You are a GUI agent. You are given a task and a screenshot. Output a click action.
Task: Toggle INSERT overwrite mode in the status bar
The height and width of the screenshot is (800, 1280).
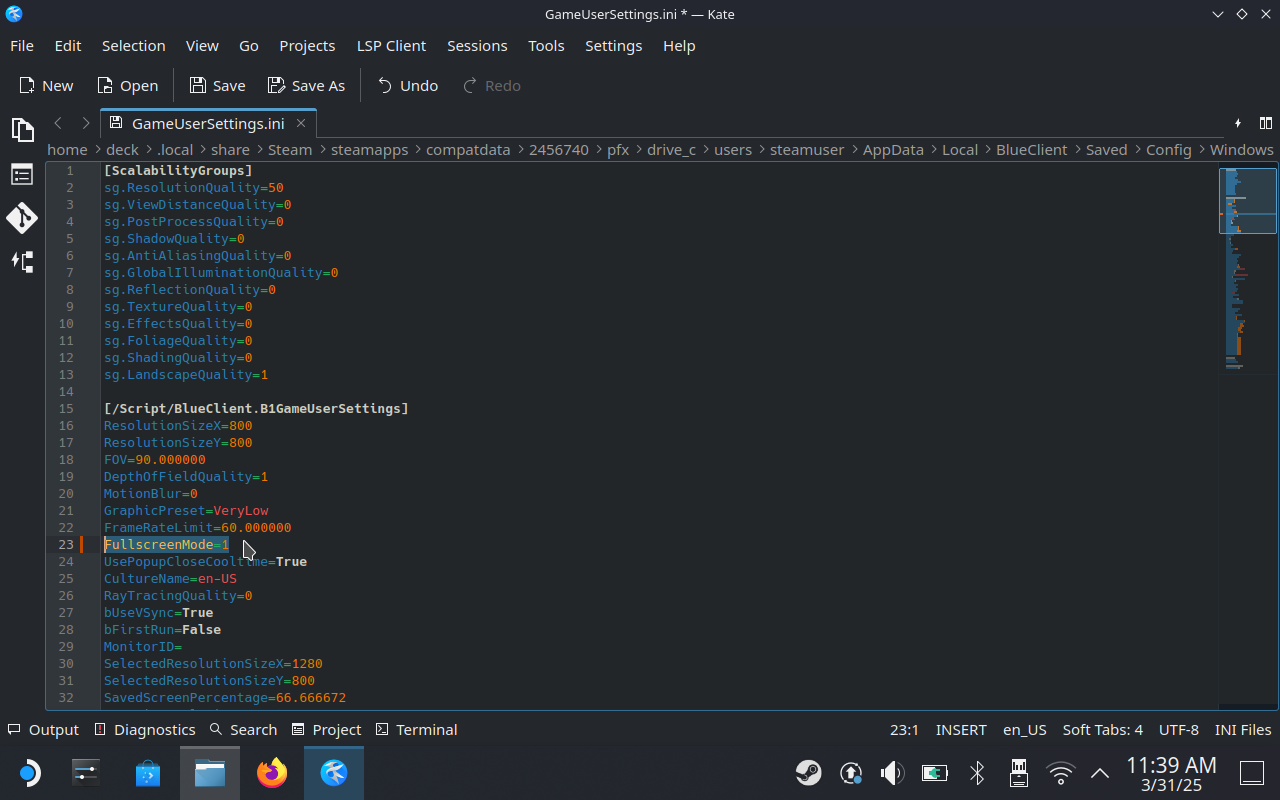[x=960, y=729]
